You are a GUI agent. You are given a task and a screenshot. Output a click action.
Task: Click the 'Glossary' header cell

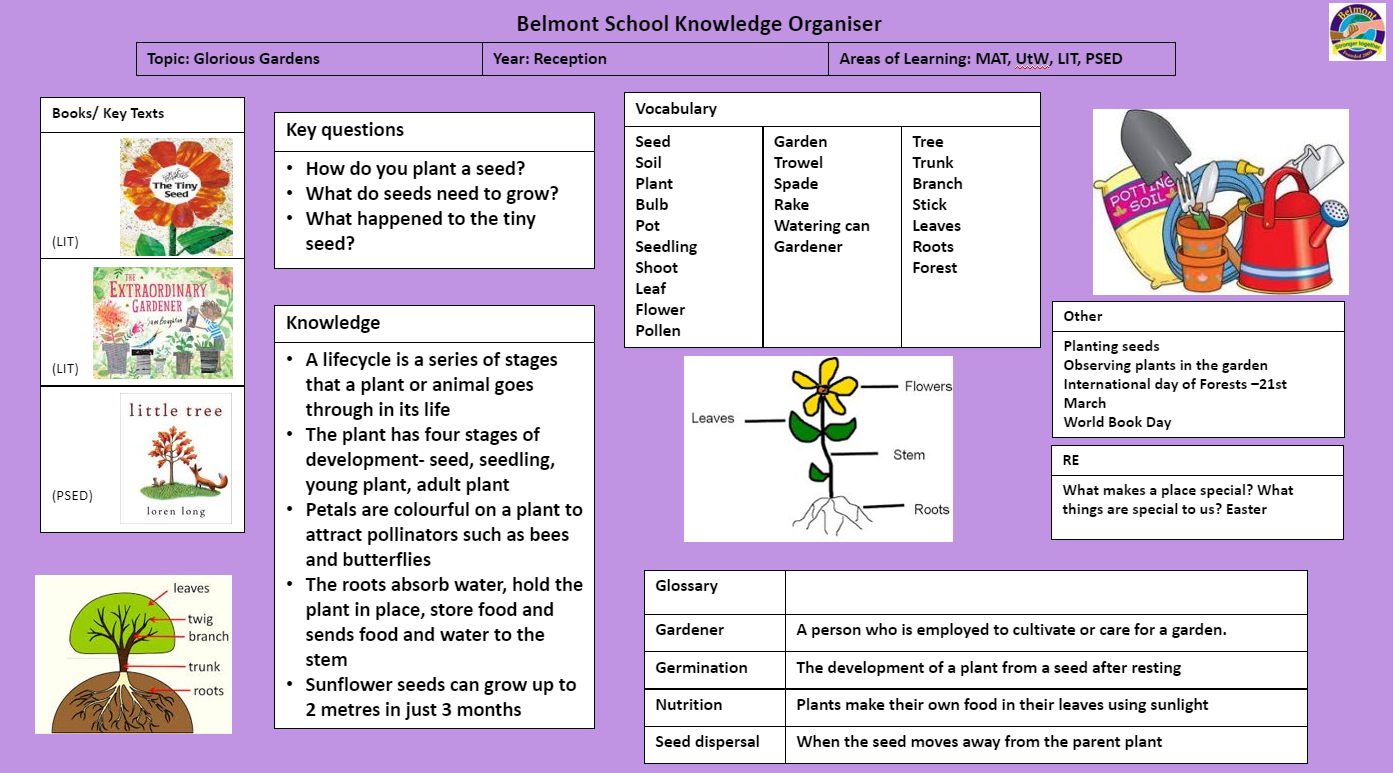(x=715, y=593)
